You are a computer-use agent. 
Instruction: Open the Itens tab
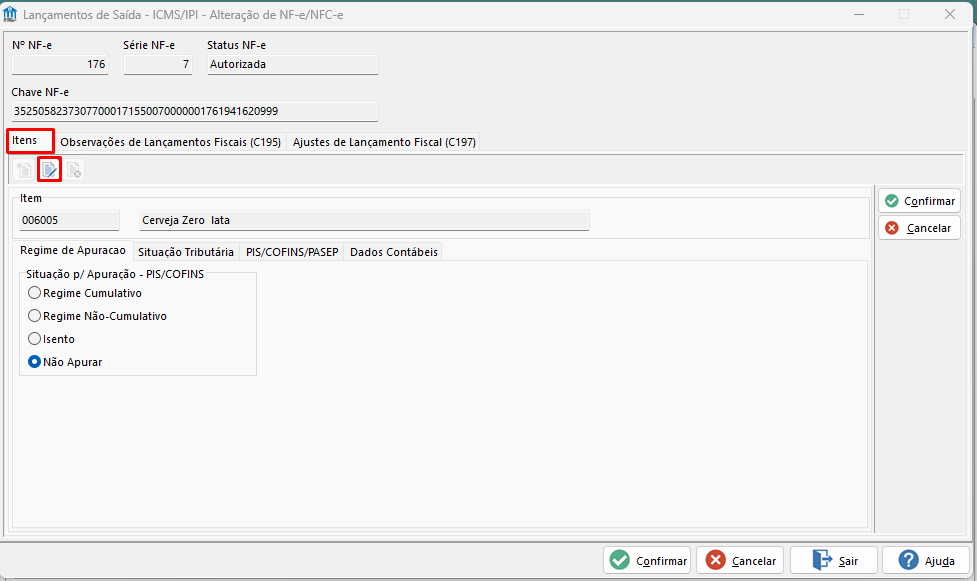pyautogui.click(x=31, y=141)
